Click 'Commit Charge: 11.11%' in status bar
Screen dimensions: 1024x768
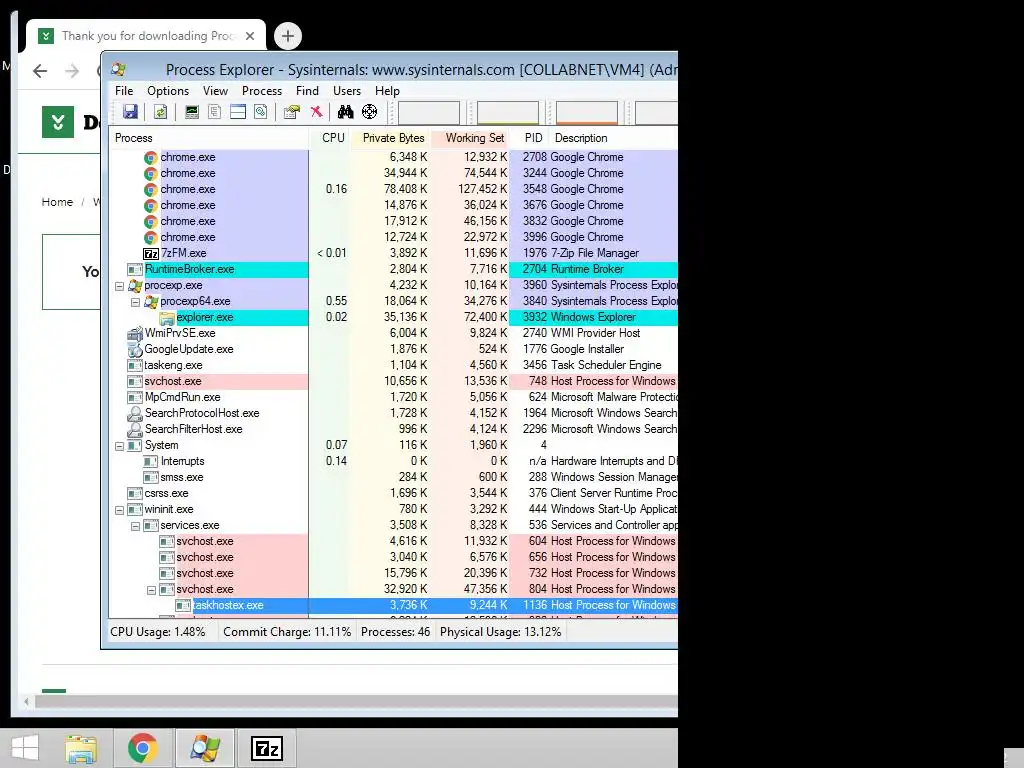click(x=287, y=632)
